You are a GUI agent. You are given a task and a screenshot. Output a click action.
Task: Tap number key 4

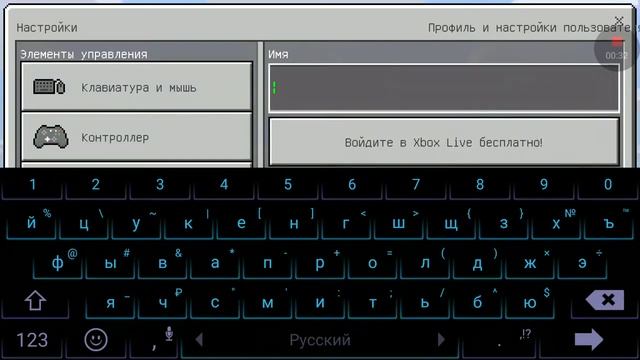[224, 184]
